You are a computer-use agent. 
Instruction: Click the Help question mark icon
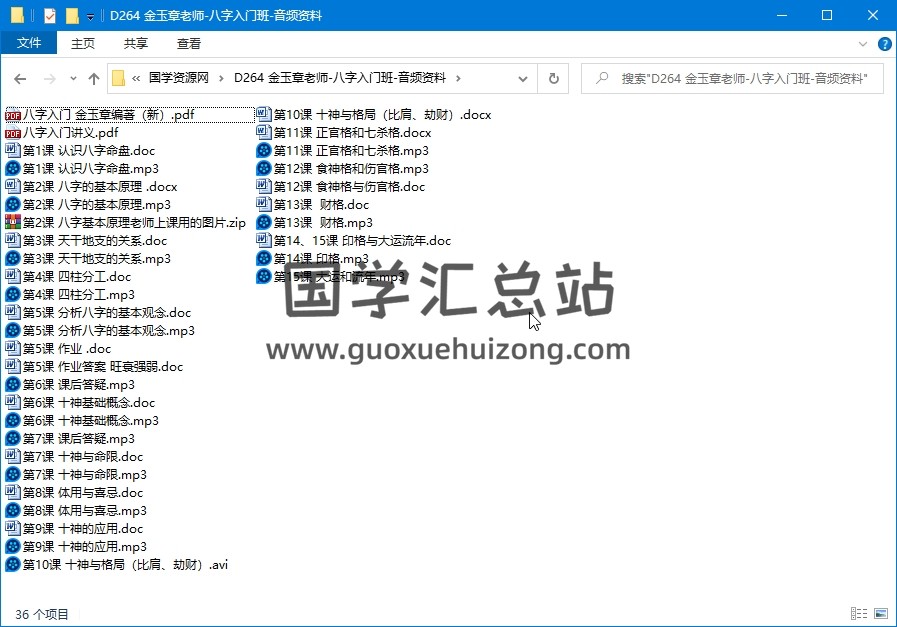[x=884, y=44]
